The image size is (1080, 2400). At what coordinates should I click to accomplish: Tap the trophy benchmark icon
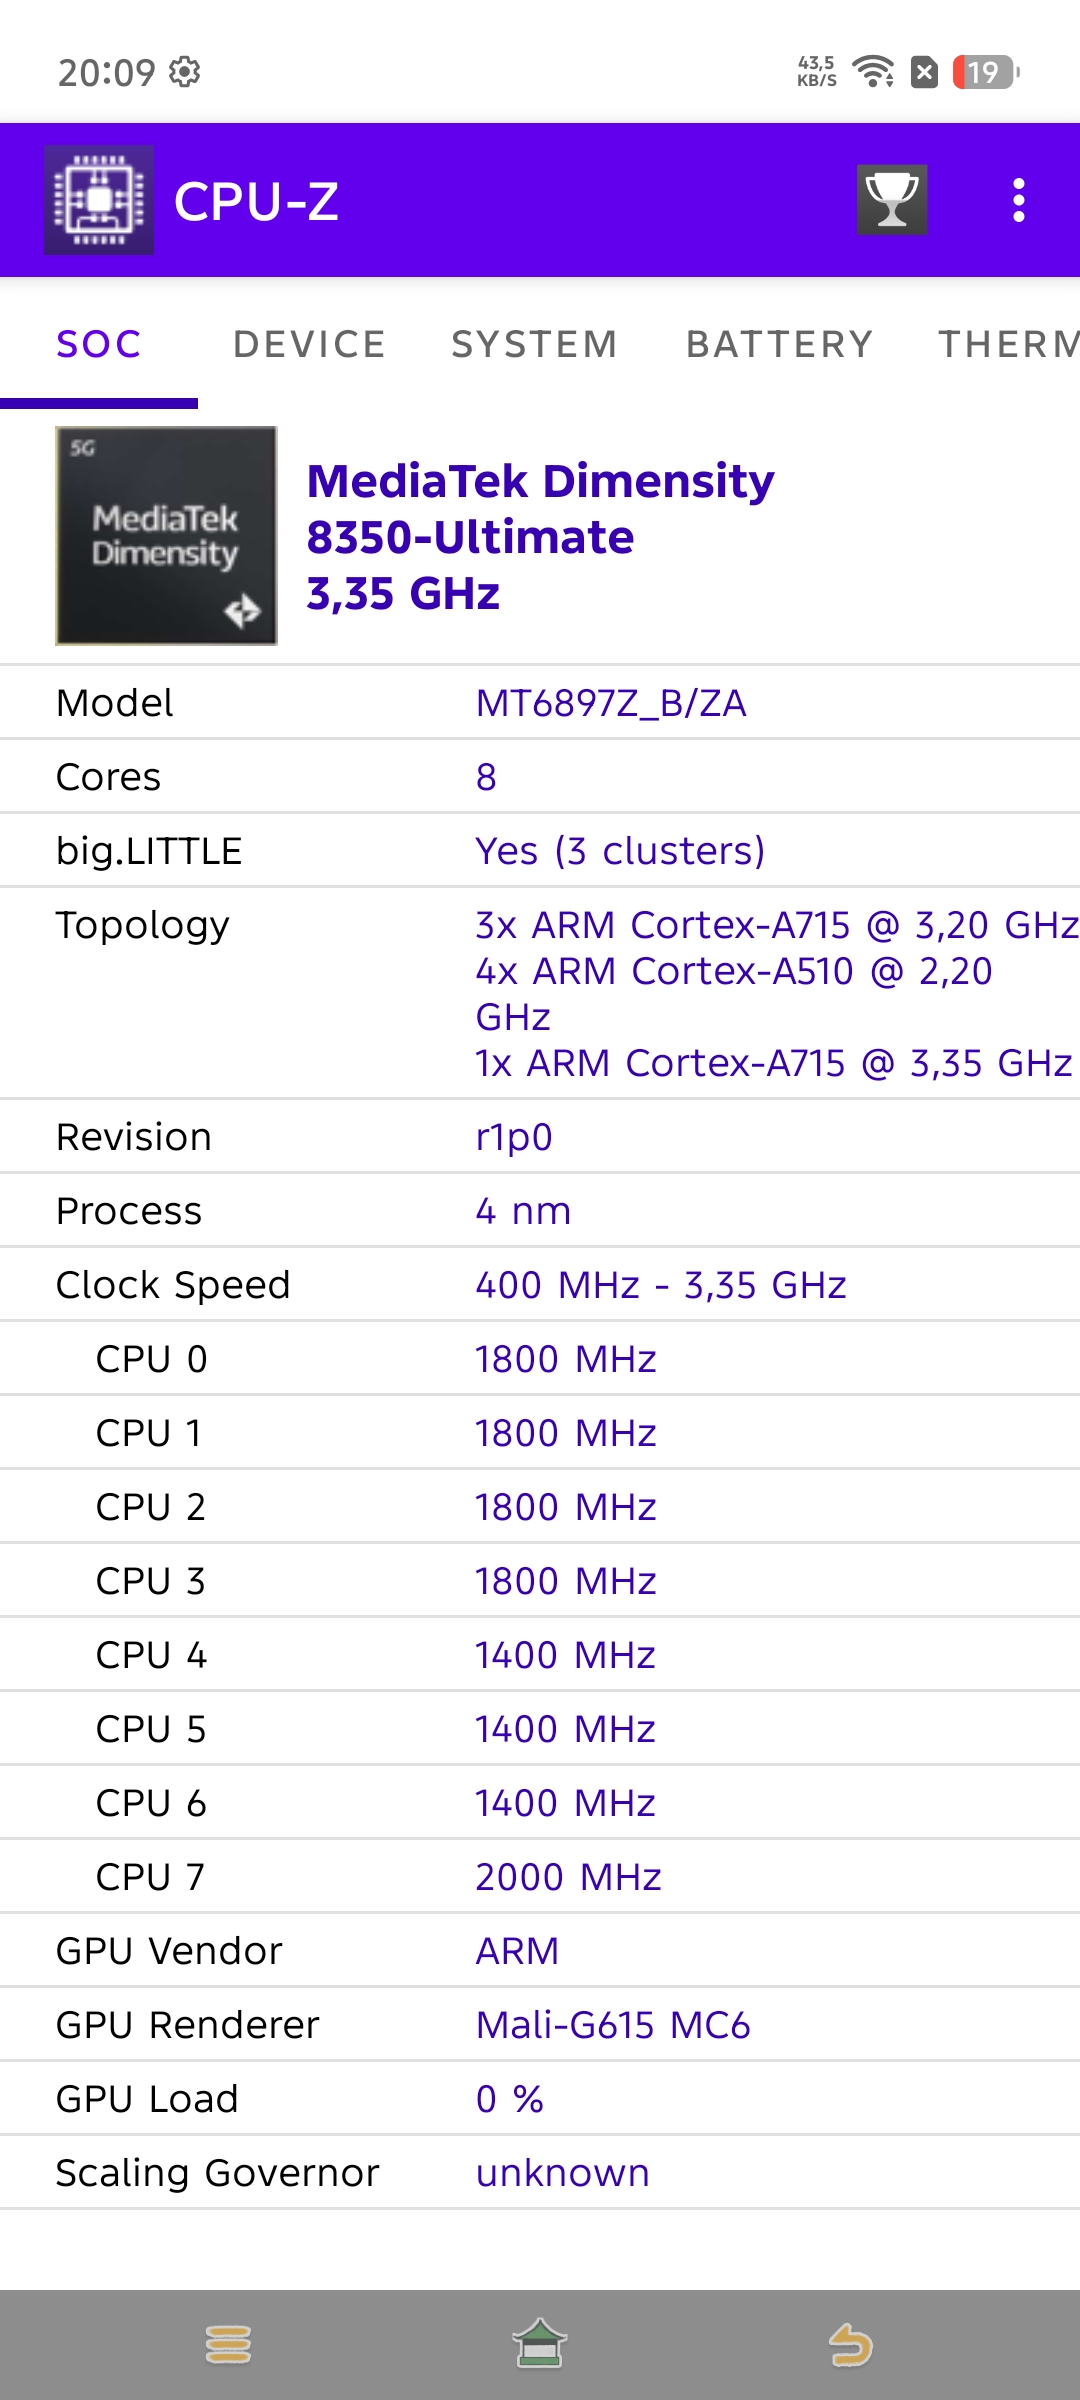[891, 200]
